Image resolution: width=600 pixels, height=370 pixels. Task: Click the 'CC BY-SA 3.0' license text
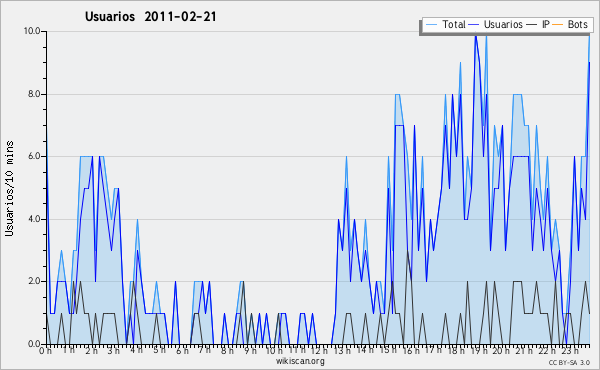pos(569,362)
